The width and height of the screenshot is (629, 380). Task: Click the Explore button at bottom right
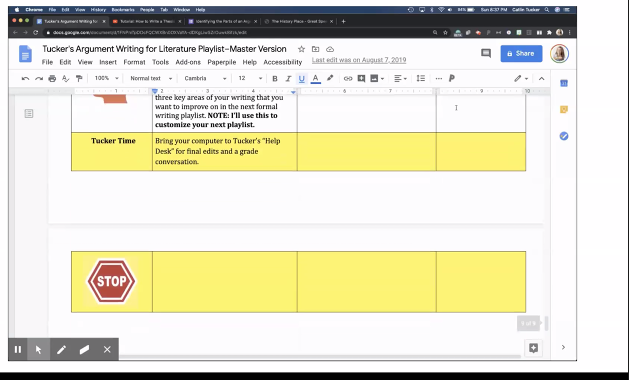tap(533, 348)
